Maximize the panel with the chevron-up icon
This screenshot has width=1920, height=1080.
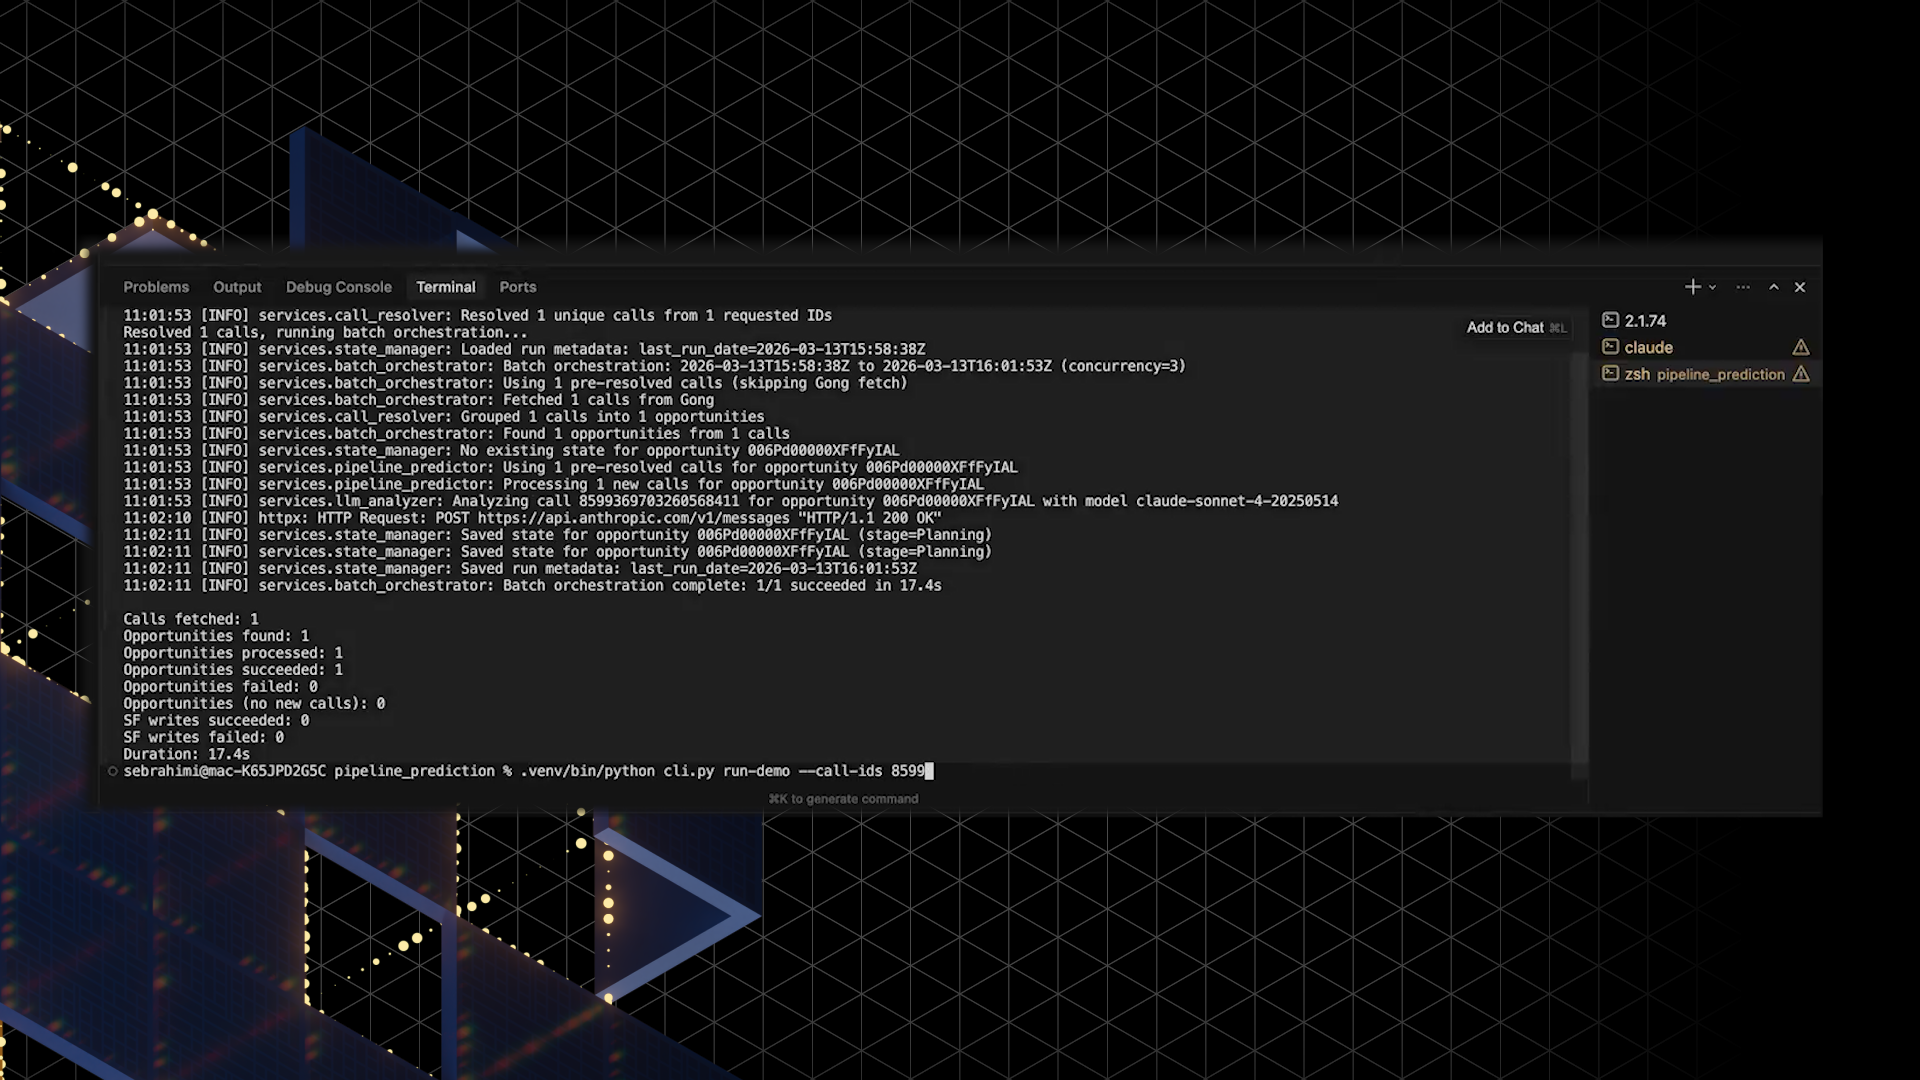pos(1774,287)
